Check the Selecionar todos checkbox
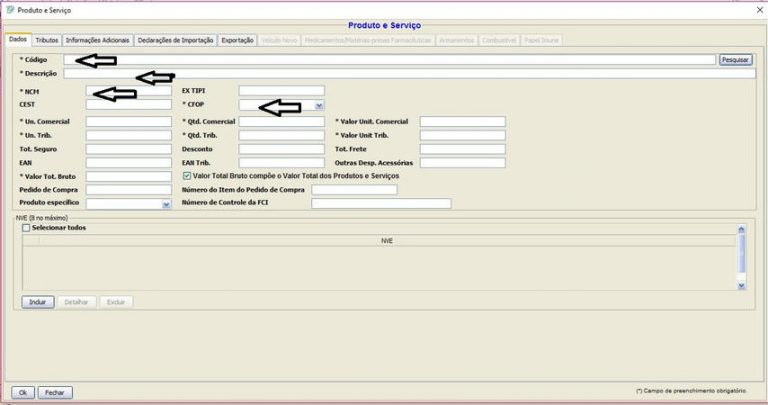The image size is (768, 405). (26, 228)
